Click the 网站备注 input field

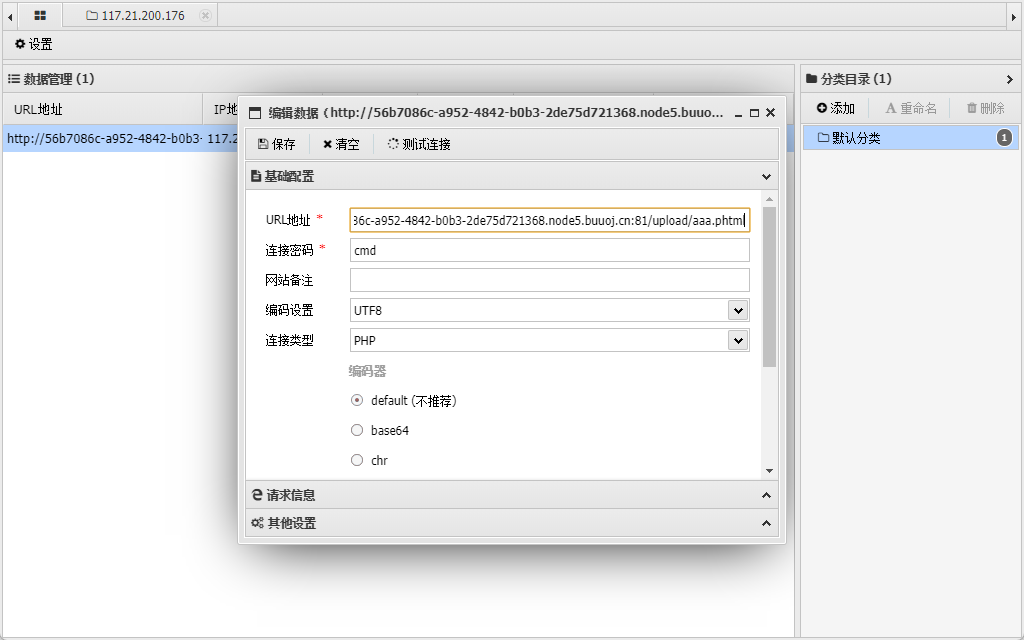click(549, 280)
